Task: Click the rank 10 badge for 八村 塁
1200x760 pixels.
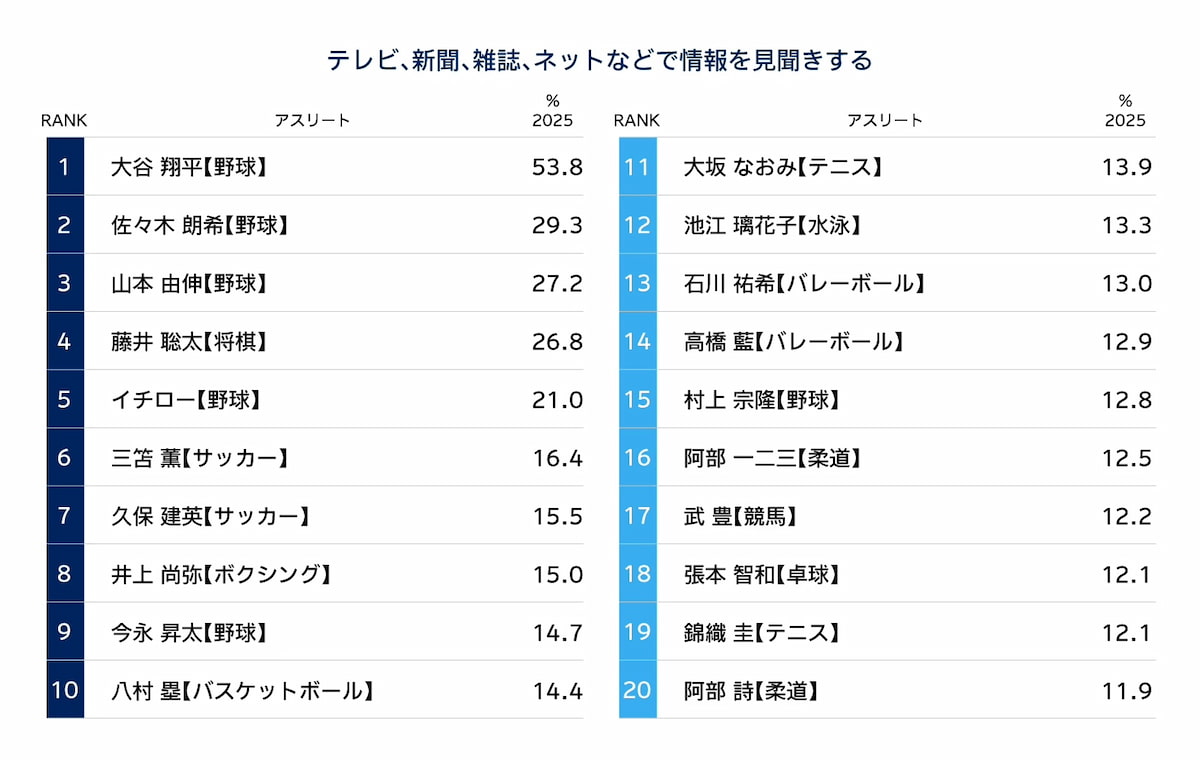Action: [64, 690]
